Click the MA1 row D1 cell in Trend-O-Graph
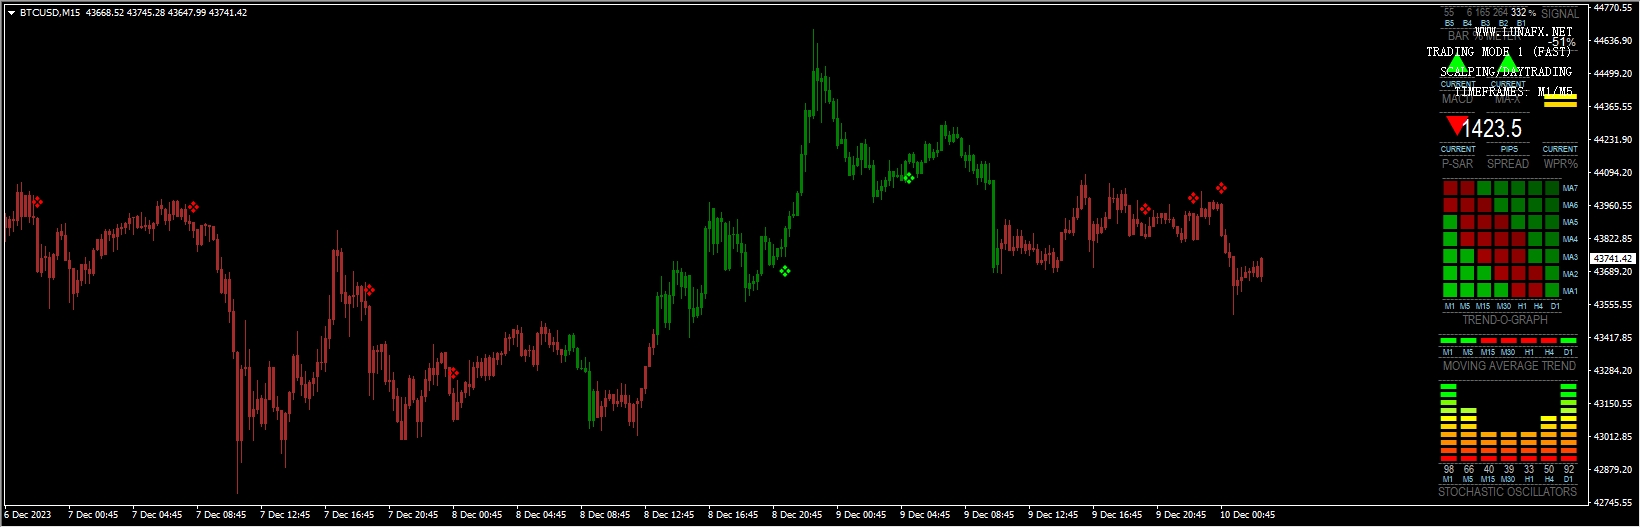 point(1552,290)
